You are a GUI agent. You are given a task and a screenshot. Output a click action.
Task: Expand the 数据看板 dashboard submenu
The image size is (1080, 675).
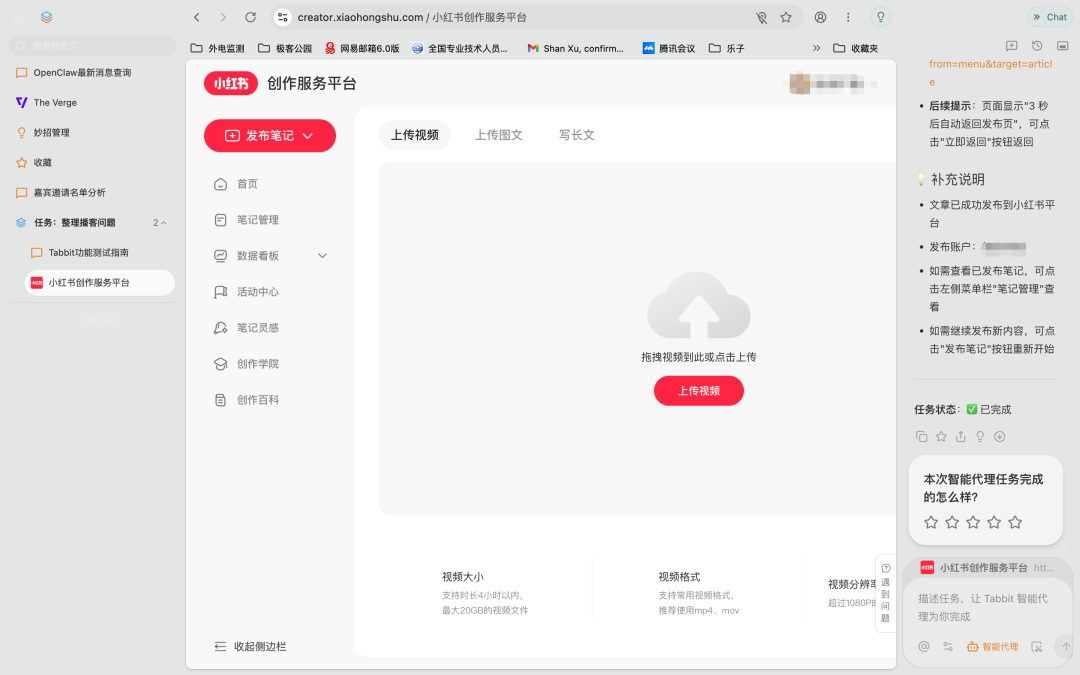pyautogui.click(x=322, y=255)
